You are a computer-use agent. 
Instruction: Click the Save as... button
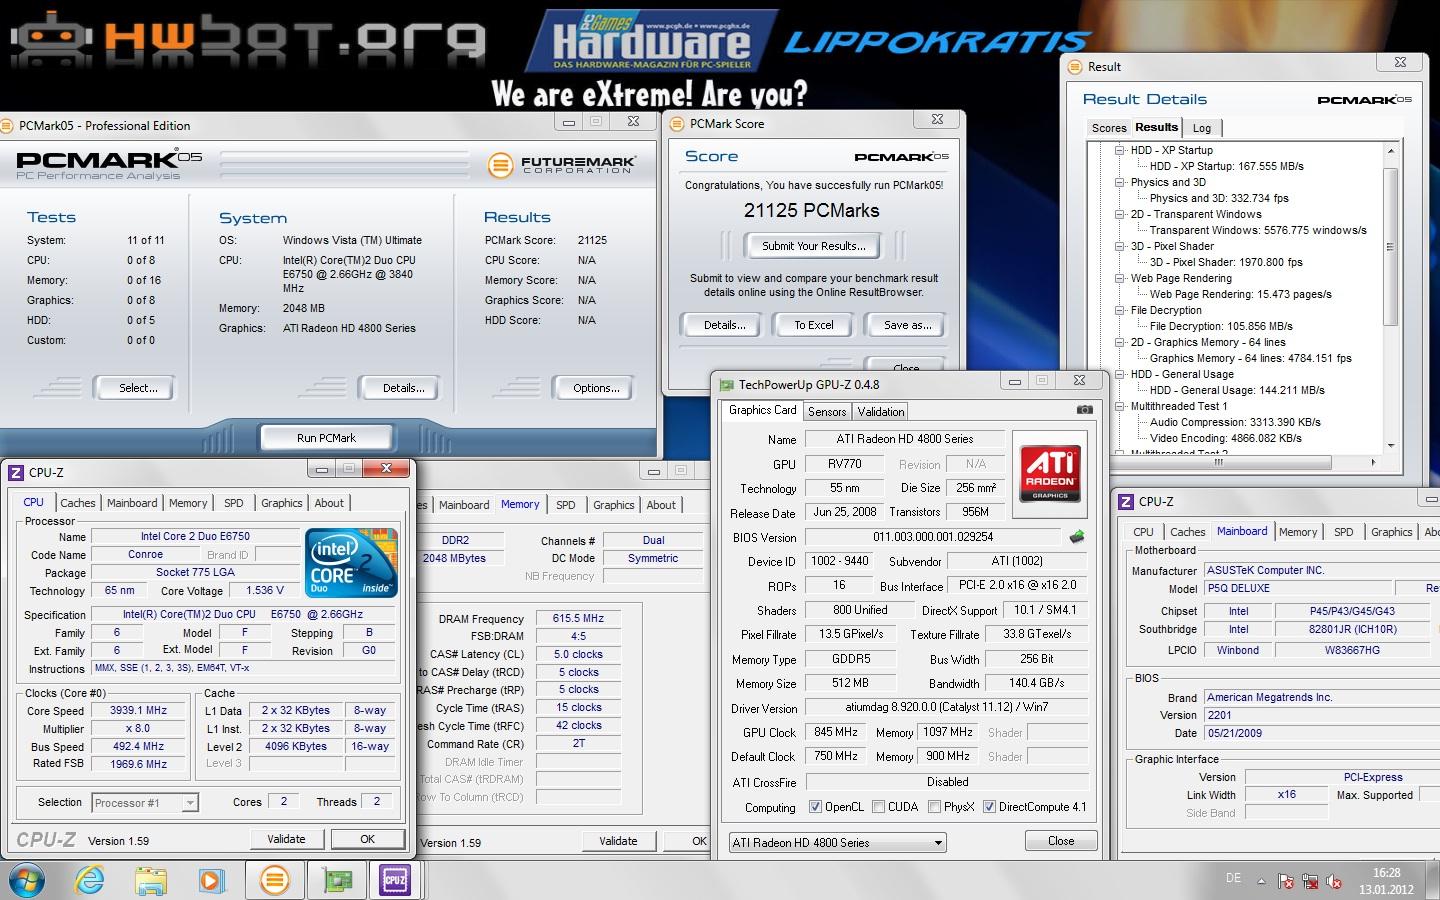click(908, 325)
